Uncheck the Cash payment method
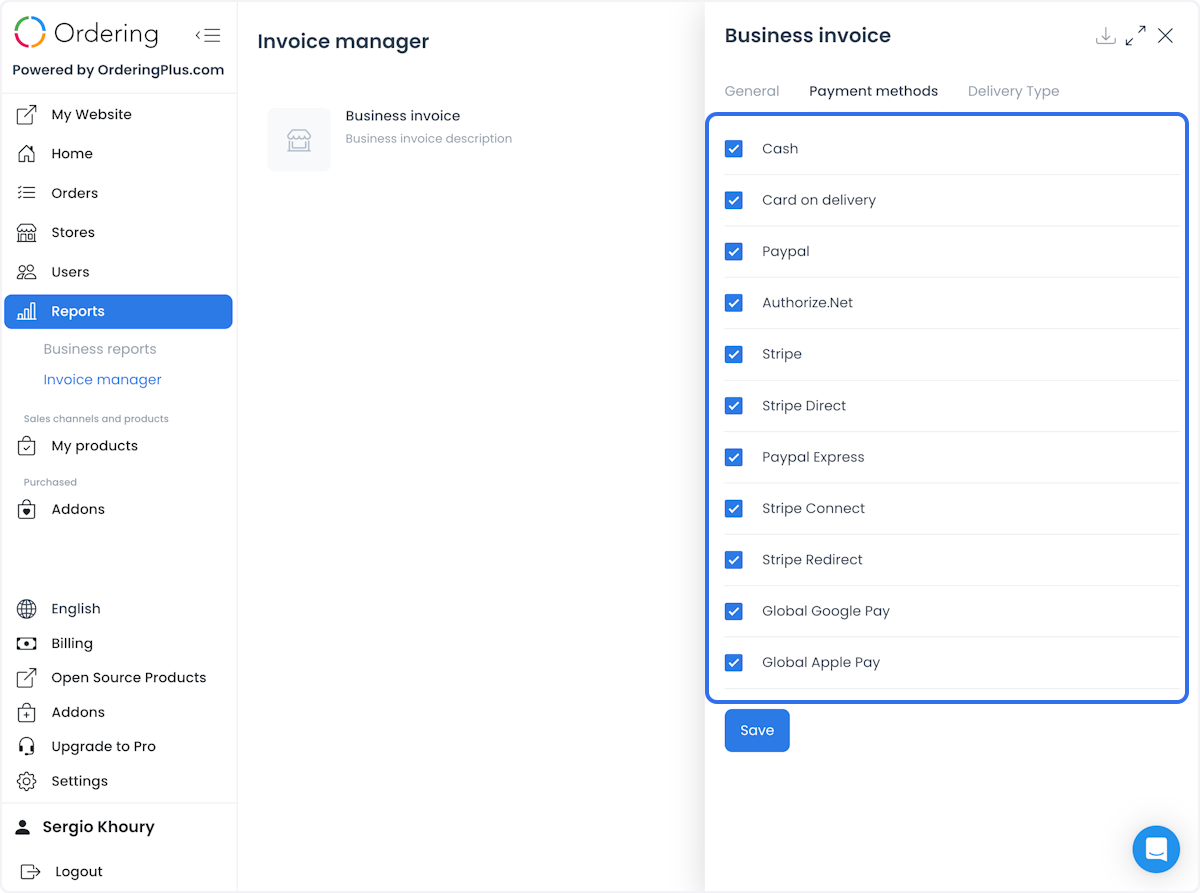 734,149
